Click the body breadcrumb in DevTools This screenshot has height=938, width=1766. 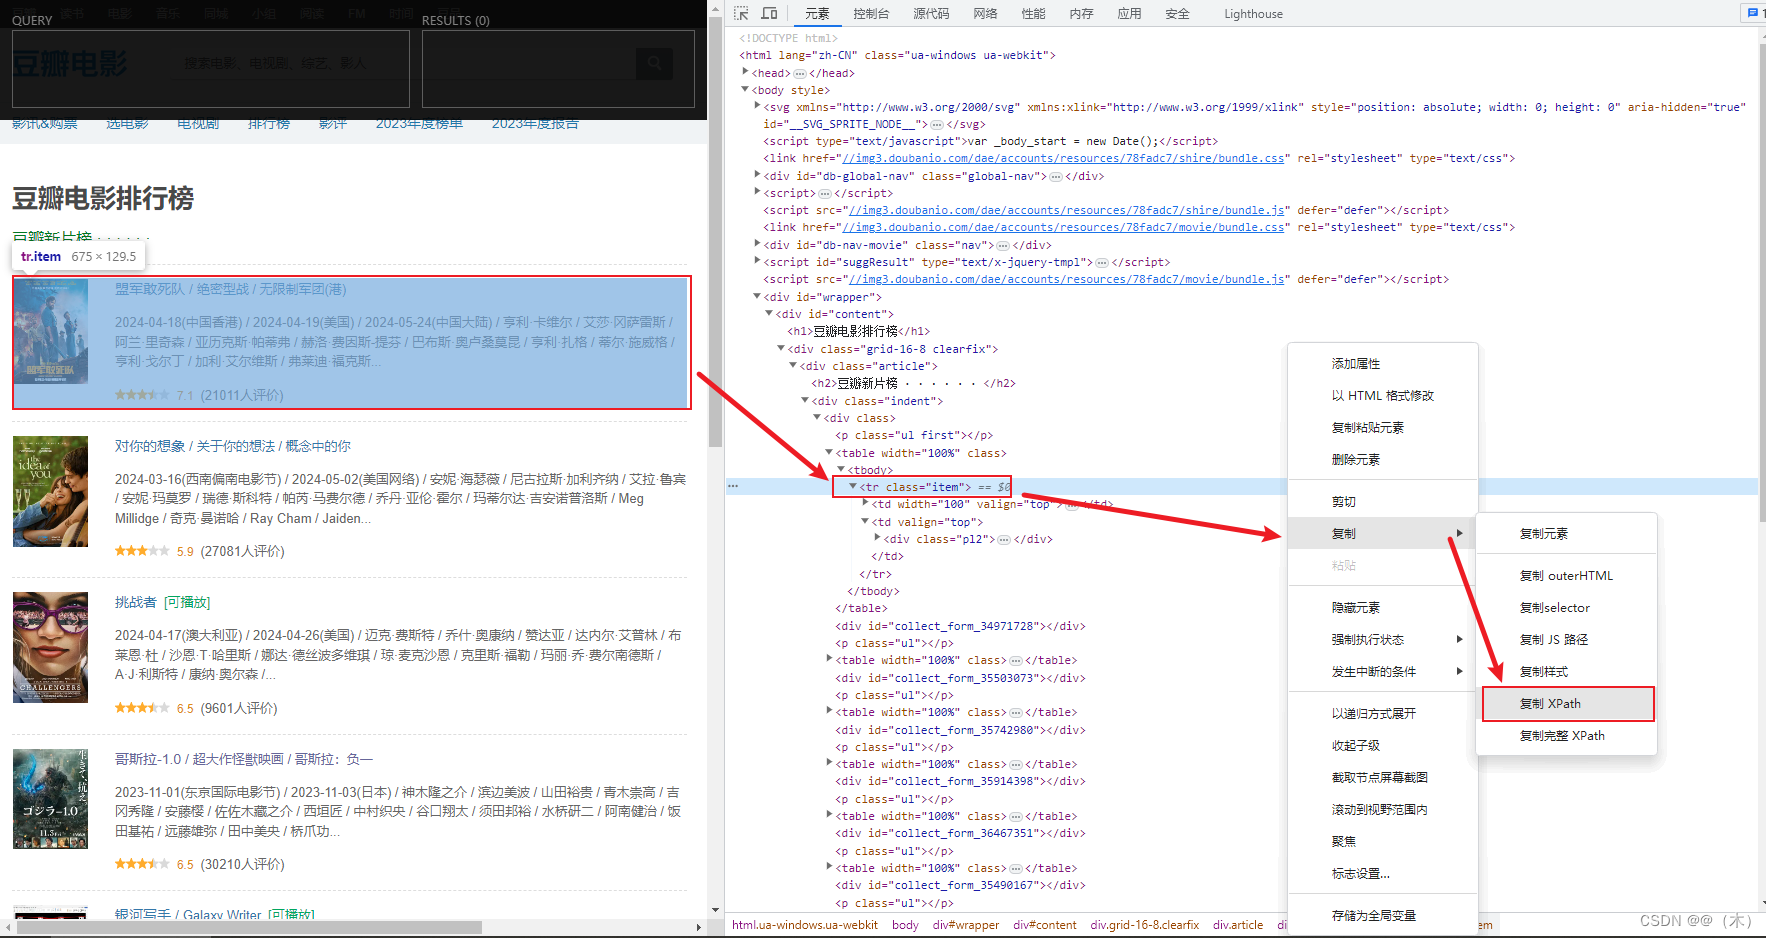click(x=905, y=925)
